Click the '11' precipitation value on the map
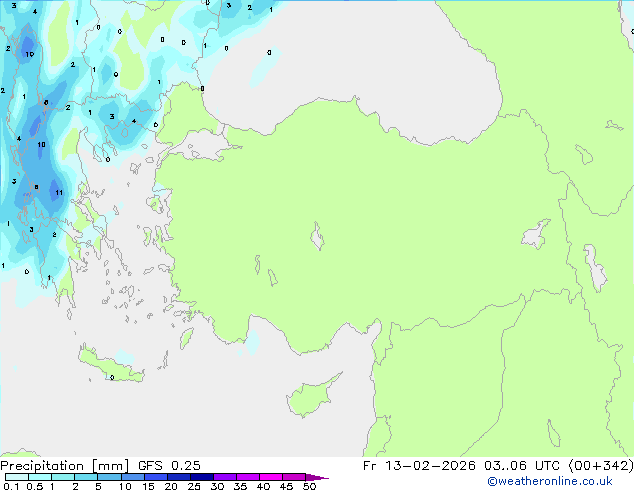Viewport: 634px width, 490px height. (x=59, y=193)
